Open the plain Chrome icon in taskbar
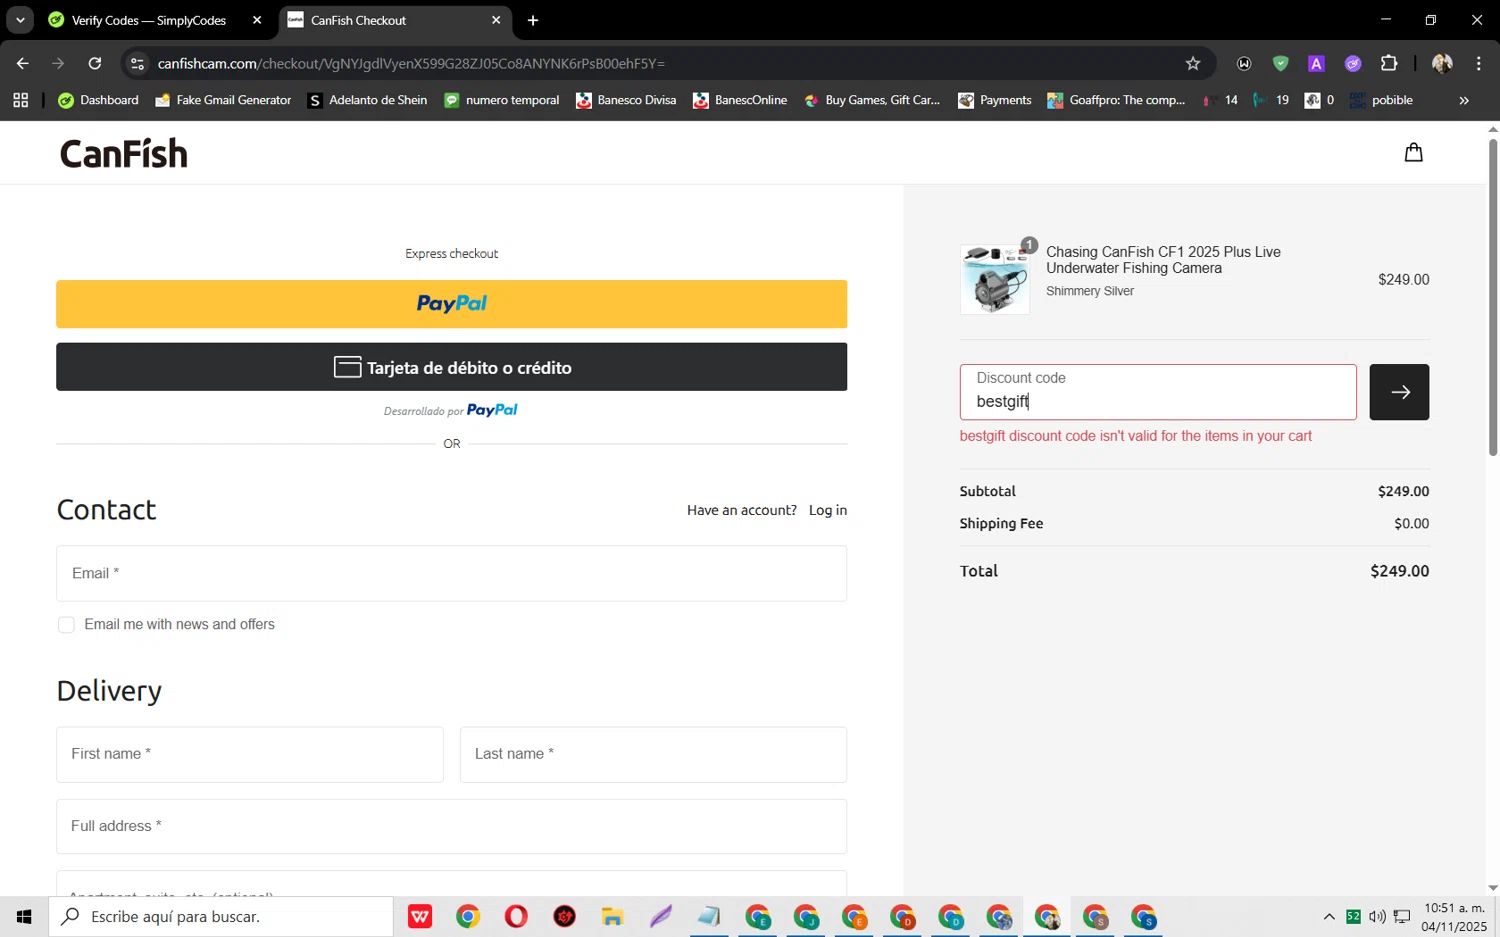The width and height of the screenshot is (1500, 937). click(x=468, y=916)
